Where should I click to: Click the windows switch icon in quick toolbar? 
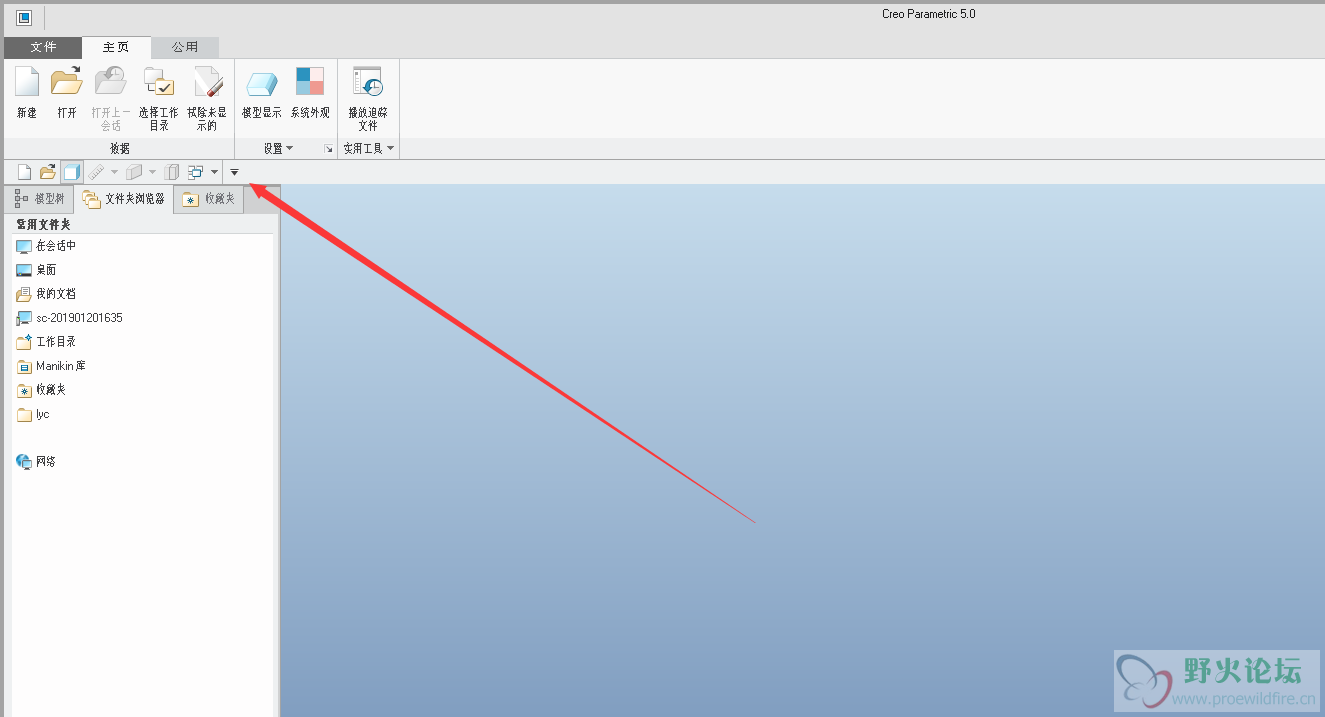click(x=196, y=172)
